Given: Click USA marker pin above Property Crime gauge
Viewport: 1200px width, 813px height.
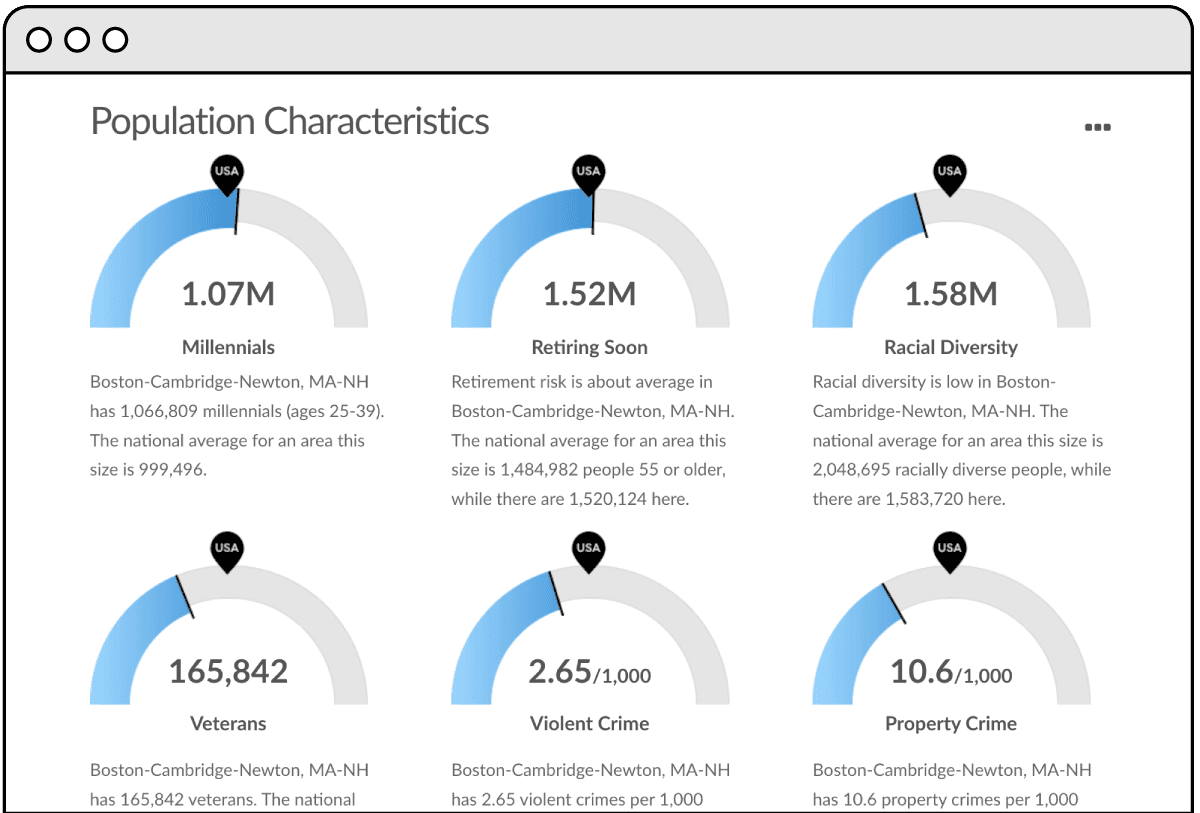Looking at the screenshot, I should point(950,549).
